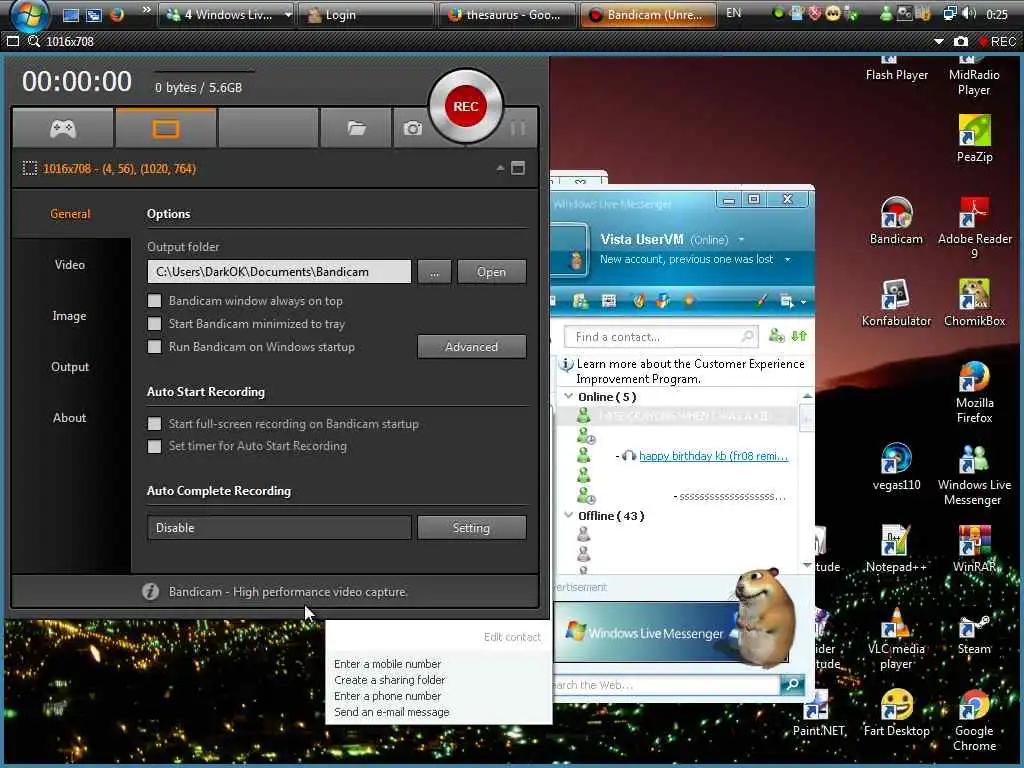Open the happy birthday kb song link
Image resolution: width=1024 pixels, height=768 pixels.
pos(713,456)
